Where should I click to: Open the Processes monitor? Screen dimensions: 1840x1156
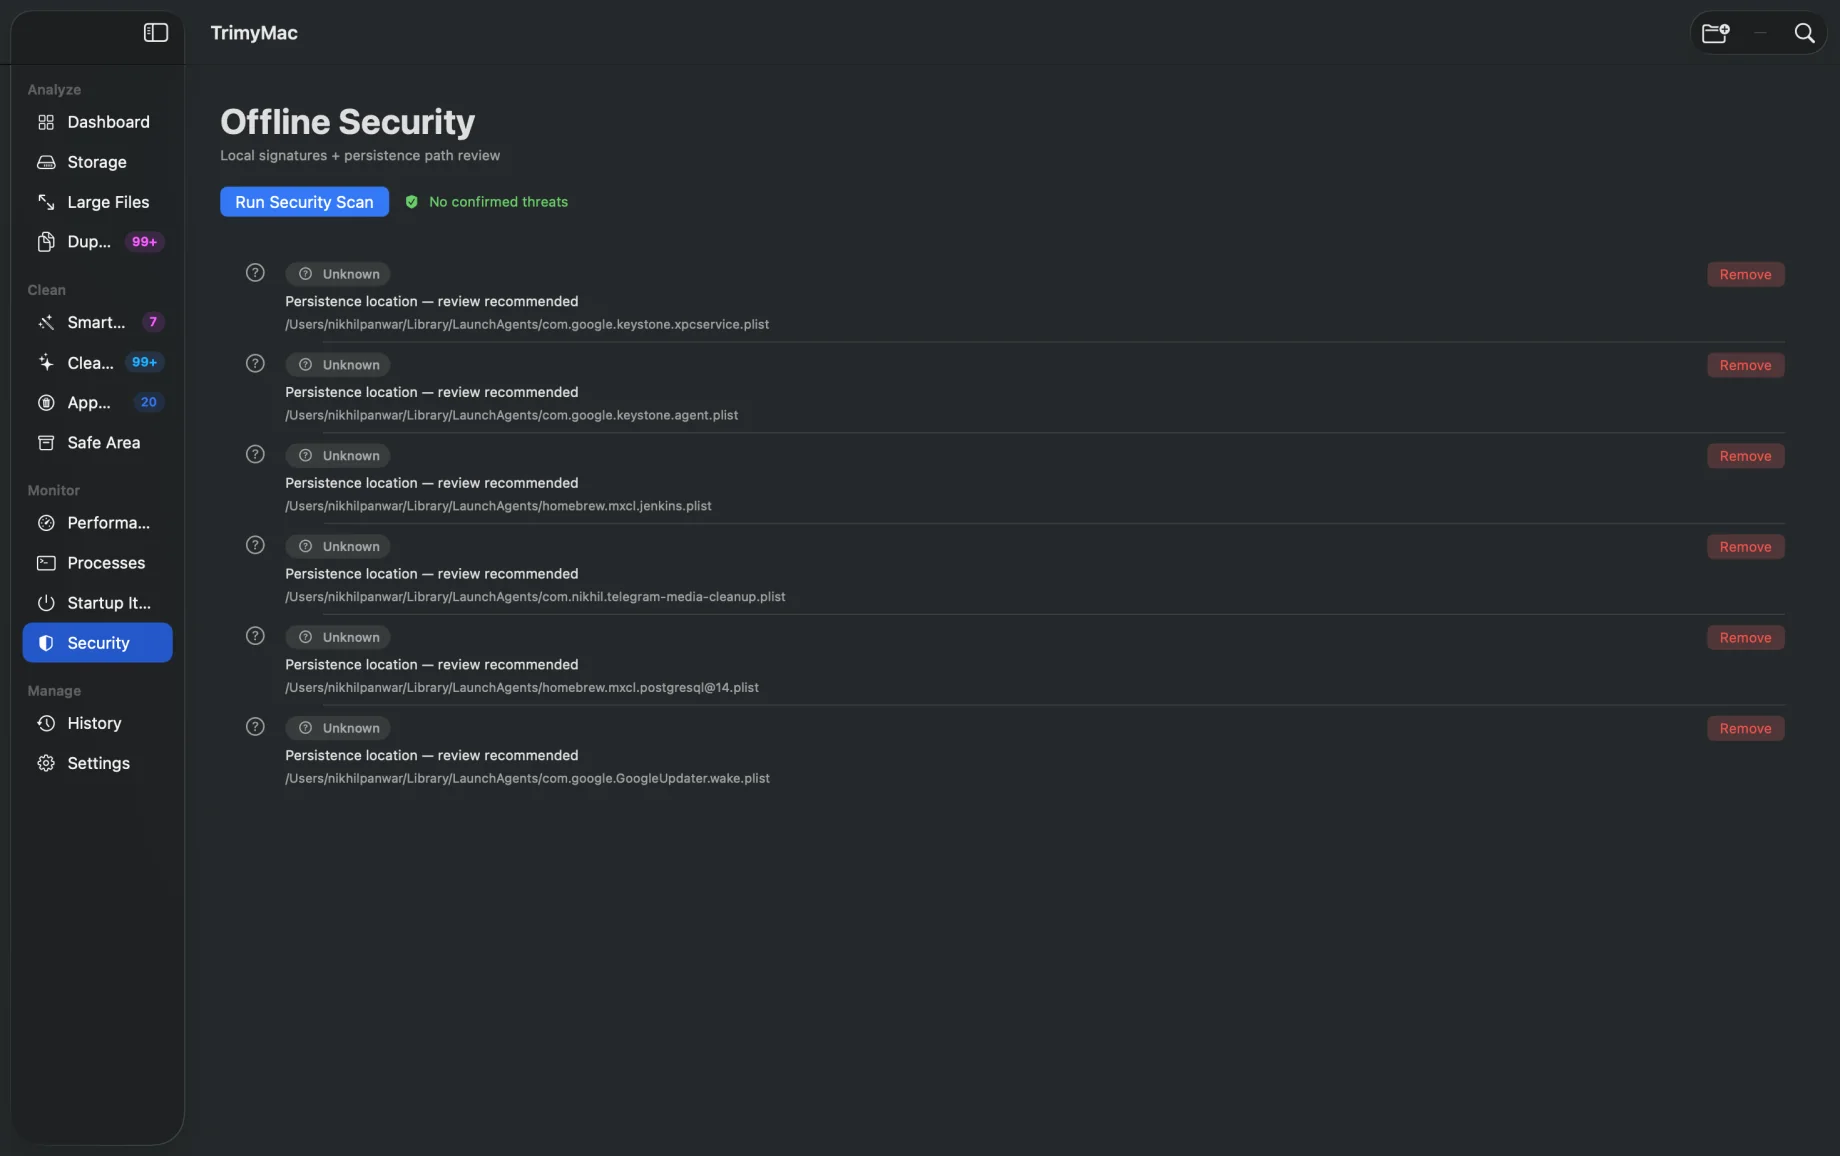(97, 563)
